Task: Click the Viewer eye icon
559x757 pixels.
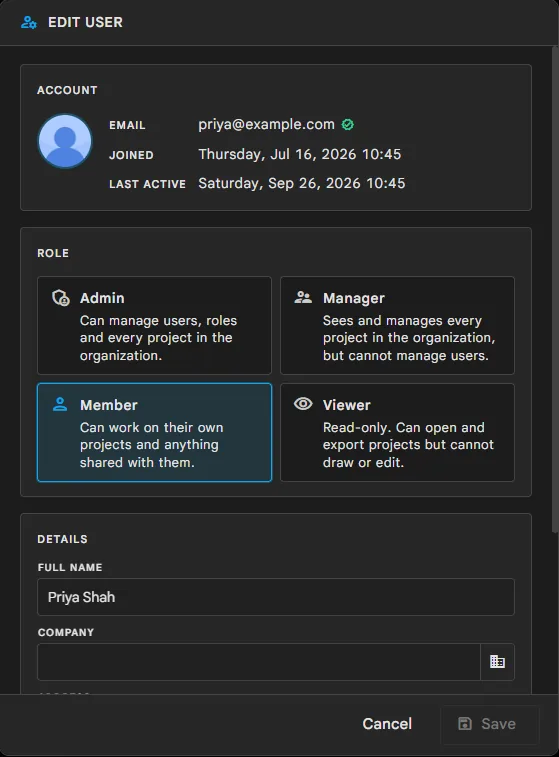Action: (x=303, y=404)
